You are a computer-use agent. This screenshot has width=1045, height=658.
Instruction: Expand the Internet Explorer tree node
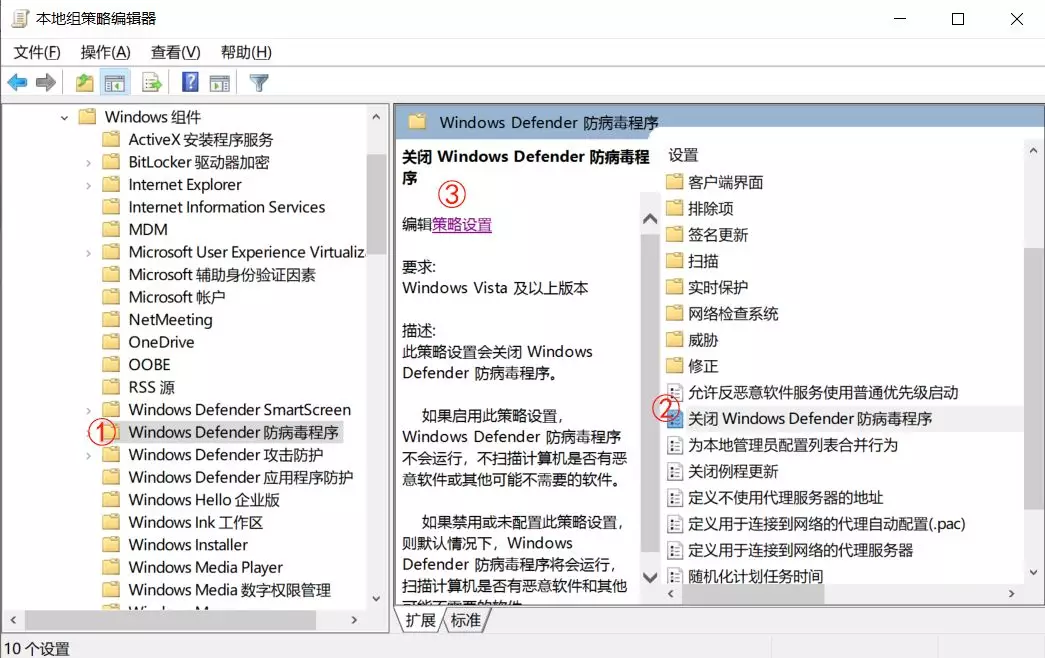click(x=88, y=185)
